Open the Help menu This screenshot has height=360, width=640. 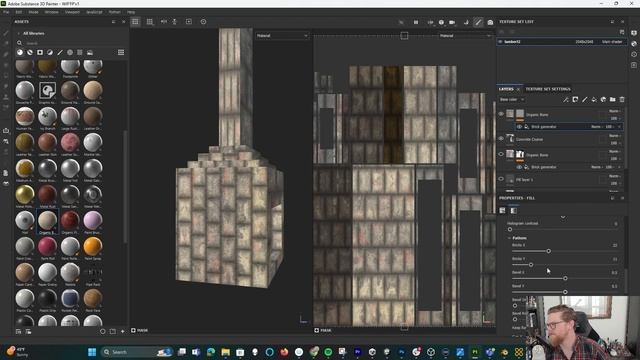131,12
